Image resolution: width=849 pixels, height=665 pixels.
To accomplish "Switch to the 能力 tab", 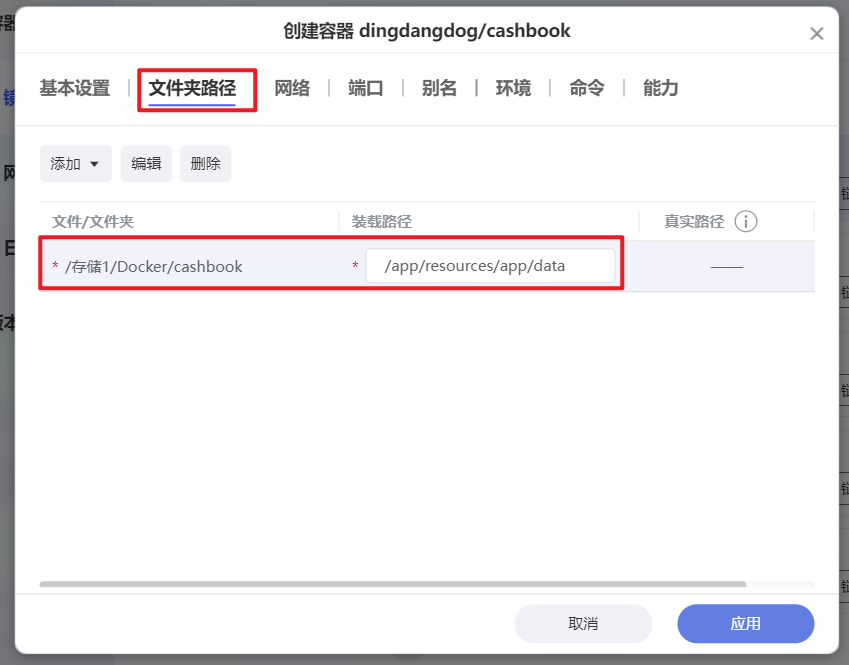I will pyautogui.click(x=660, y=88).
